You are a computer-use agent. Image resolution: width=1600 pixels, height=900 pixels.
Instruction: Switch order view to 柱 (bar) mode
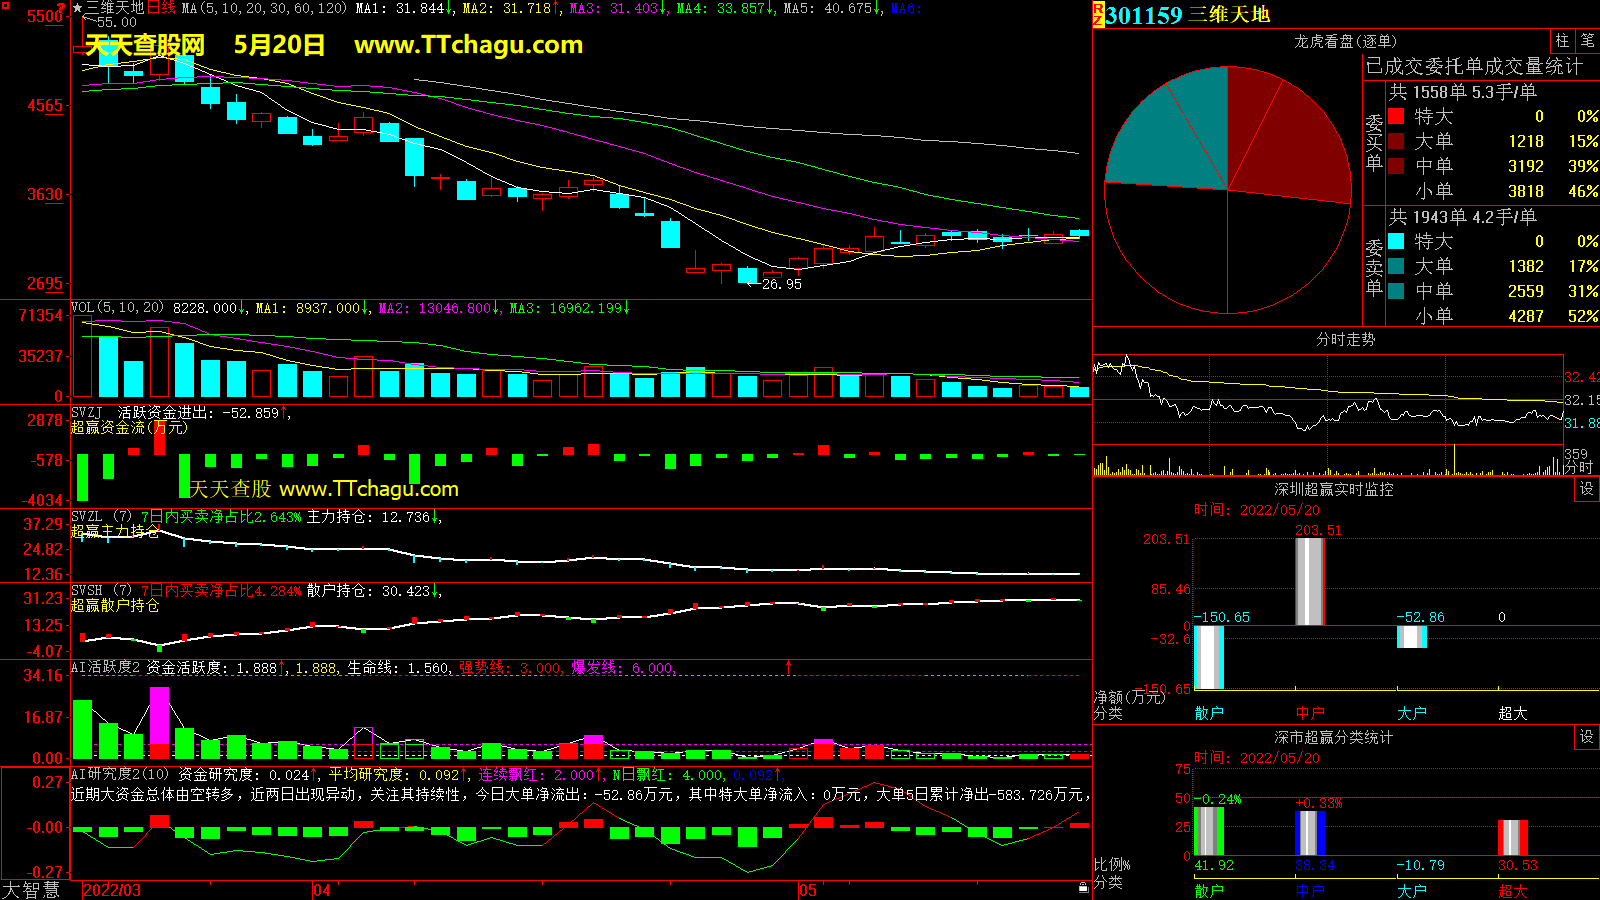coord(1562,41)
